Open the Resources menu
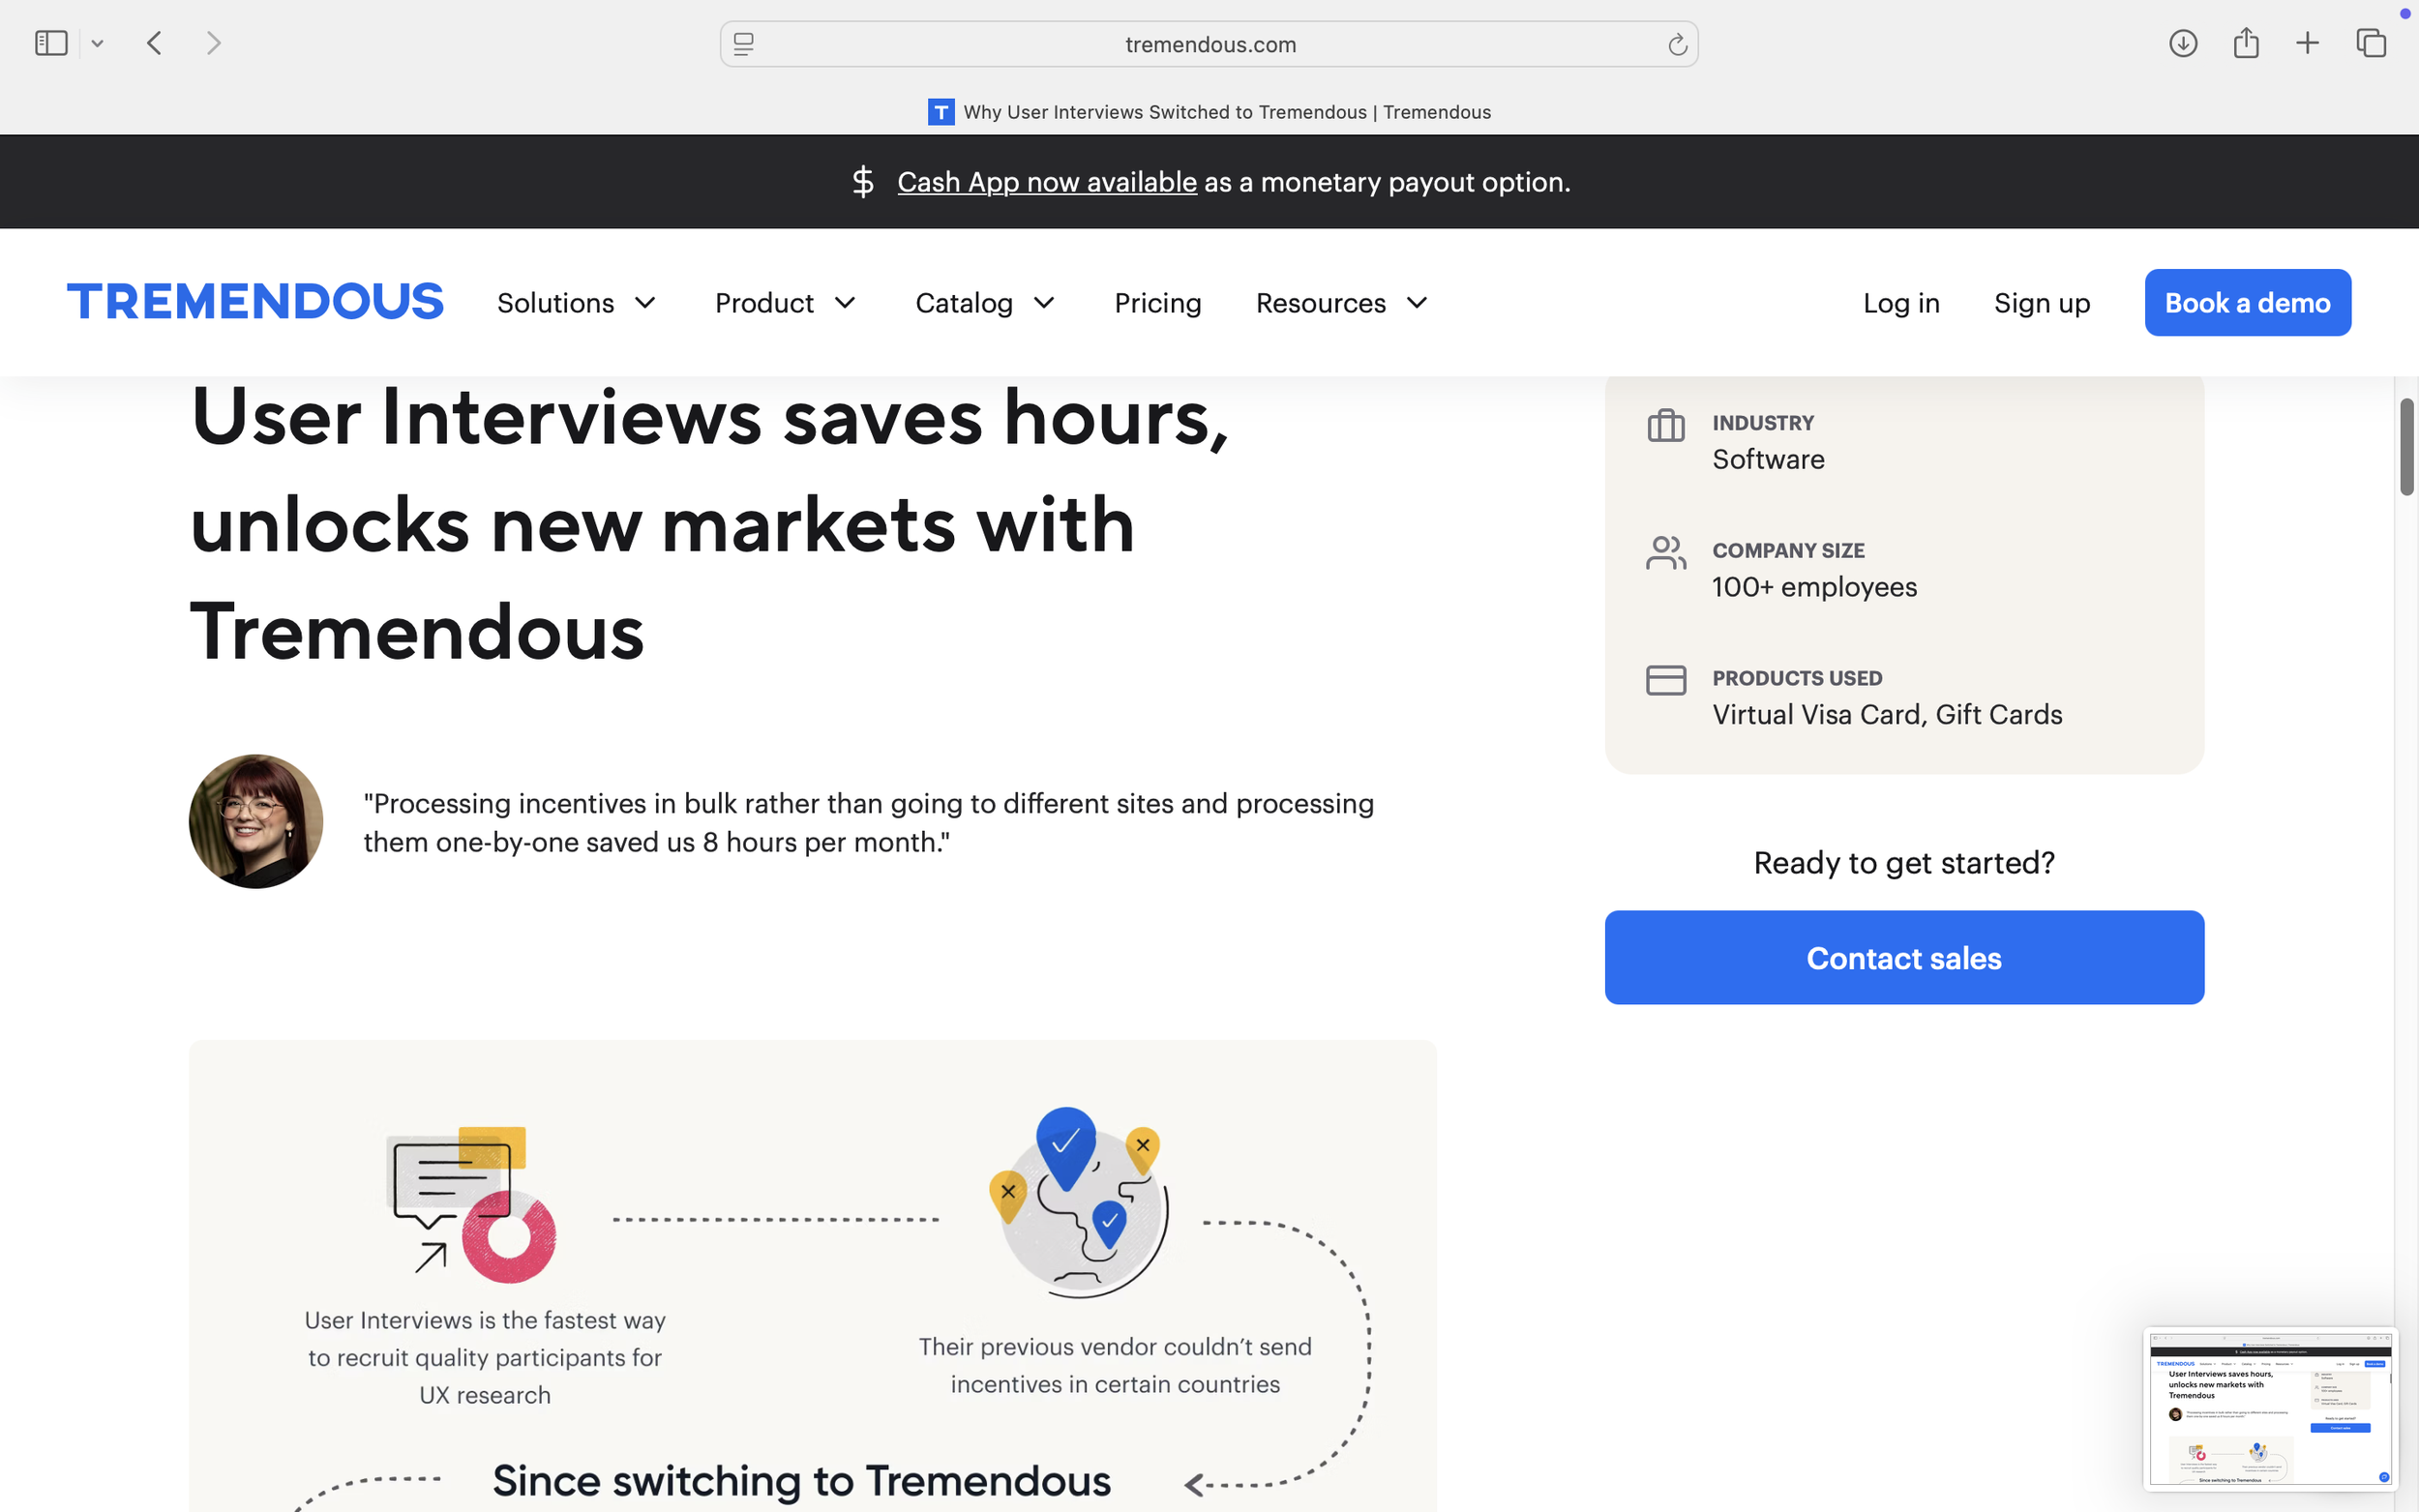Viewport: 2419px width, 1512px height. [1320, 303]
